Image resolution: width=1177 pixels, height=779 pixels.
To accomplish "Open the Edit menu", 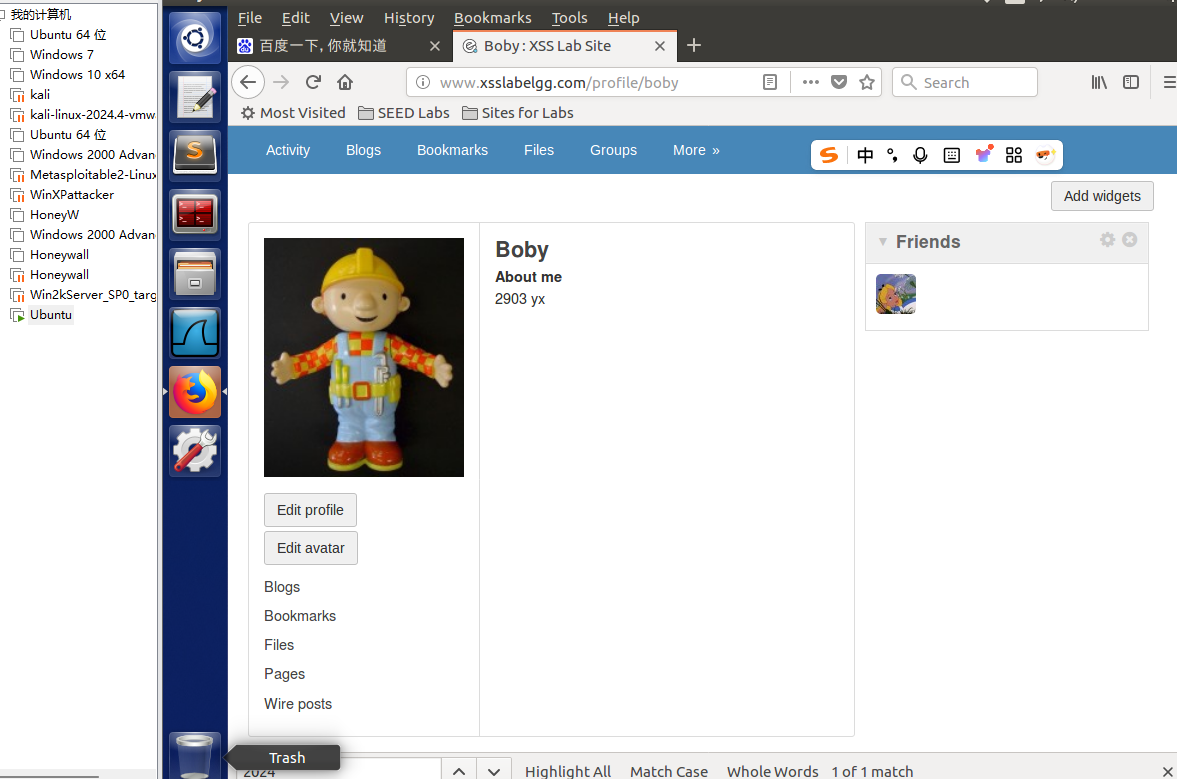I will tap(296, 18).
